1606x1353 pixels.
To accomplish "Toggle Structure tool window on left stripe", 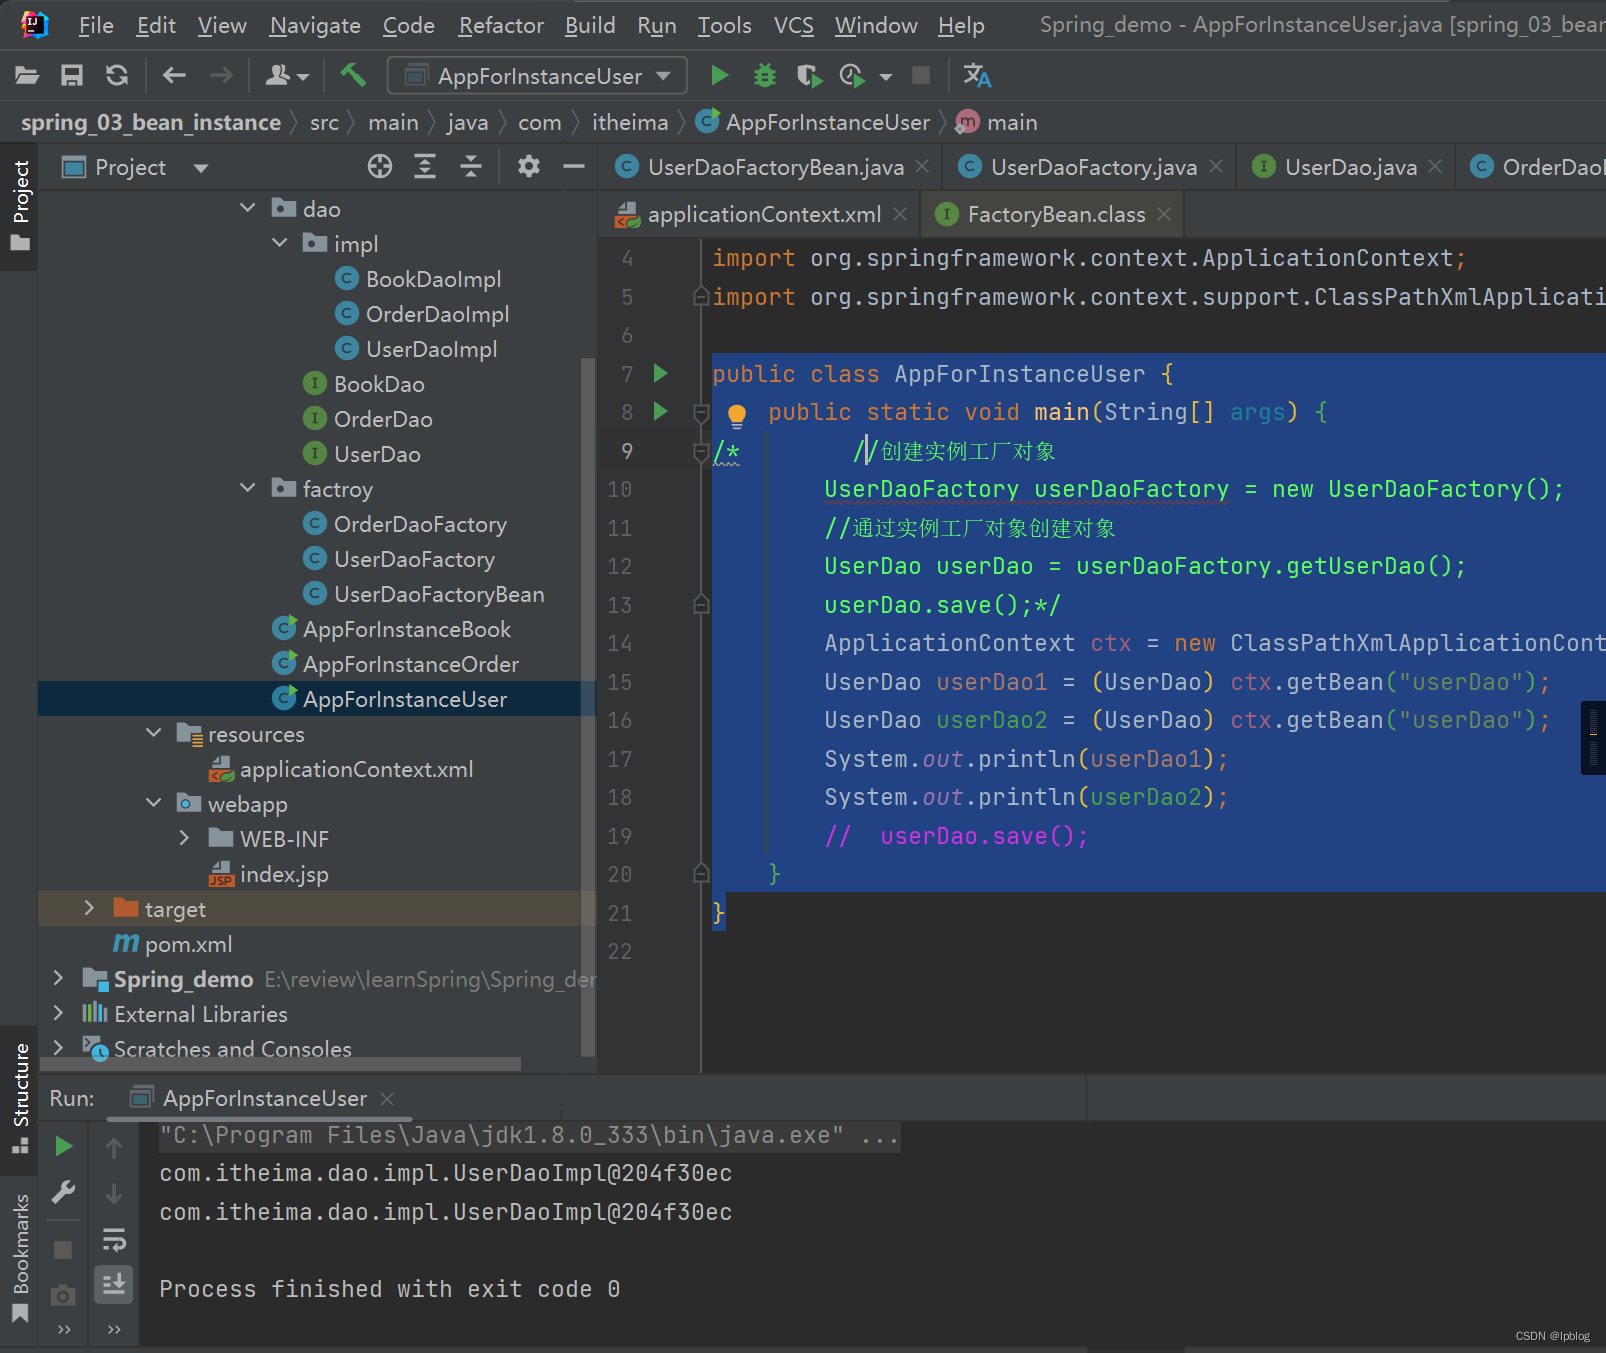I will tap(20, 1097).
